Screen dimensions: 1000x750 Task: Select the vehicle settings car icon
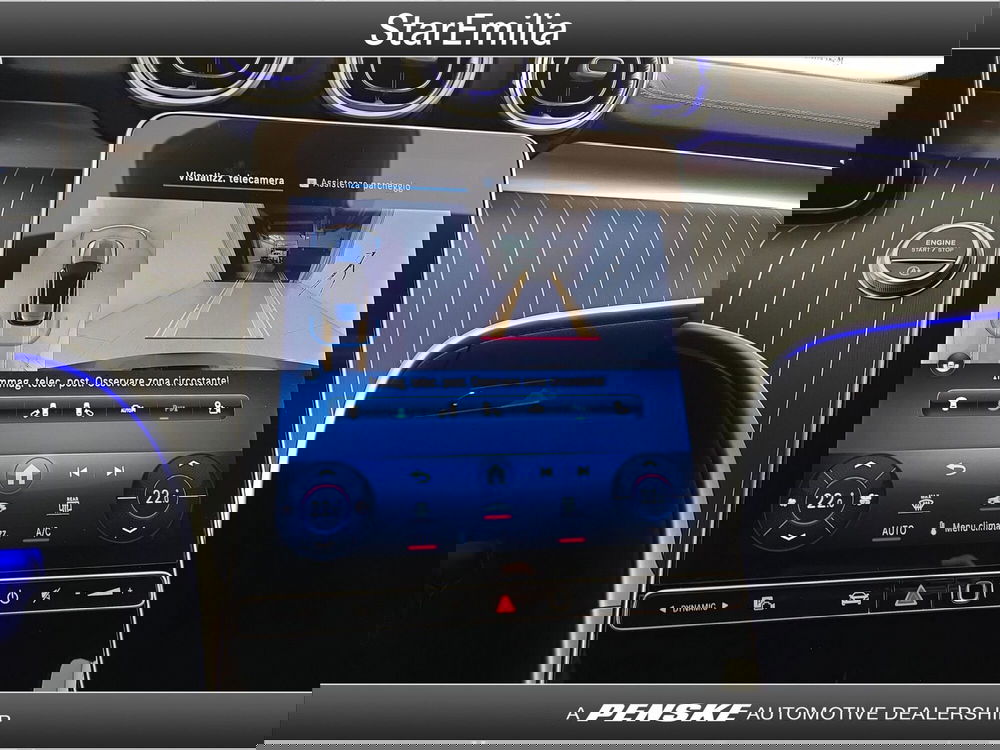(x=855, y=600)
